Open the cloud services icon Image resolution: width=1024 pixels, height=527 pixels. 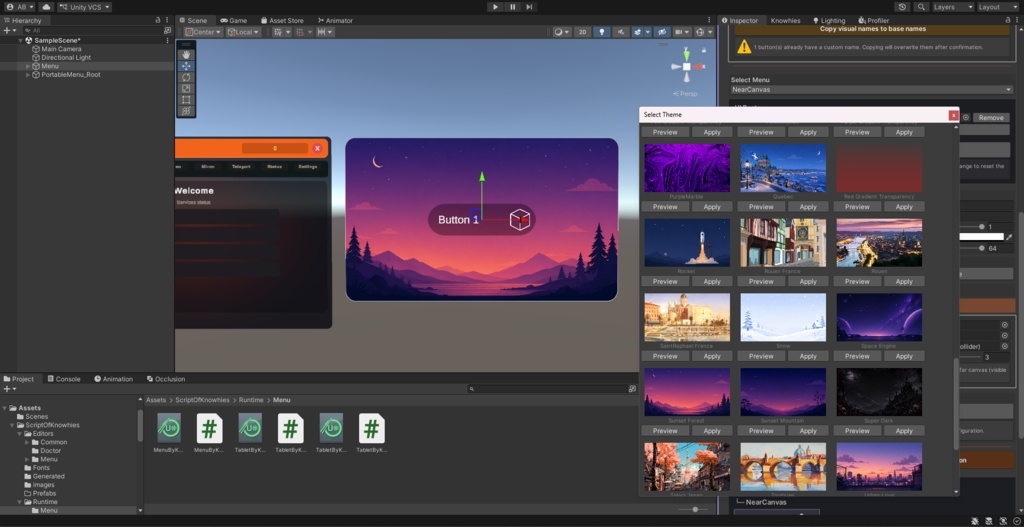click(x=46, y=7)
